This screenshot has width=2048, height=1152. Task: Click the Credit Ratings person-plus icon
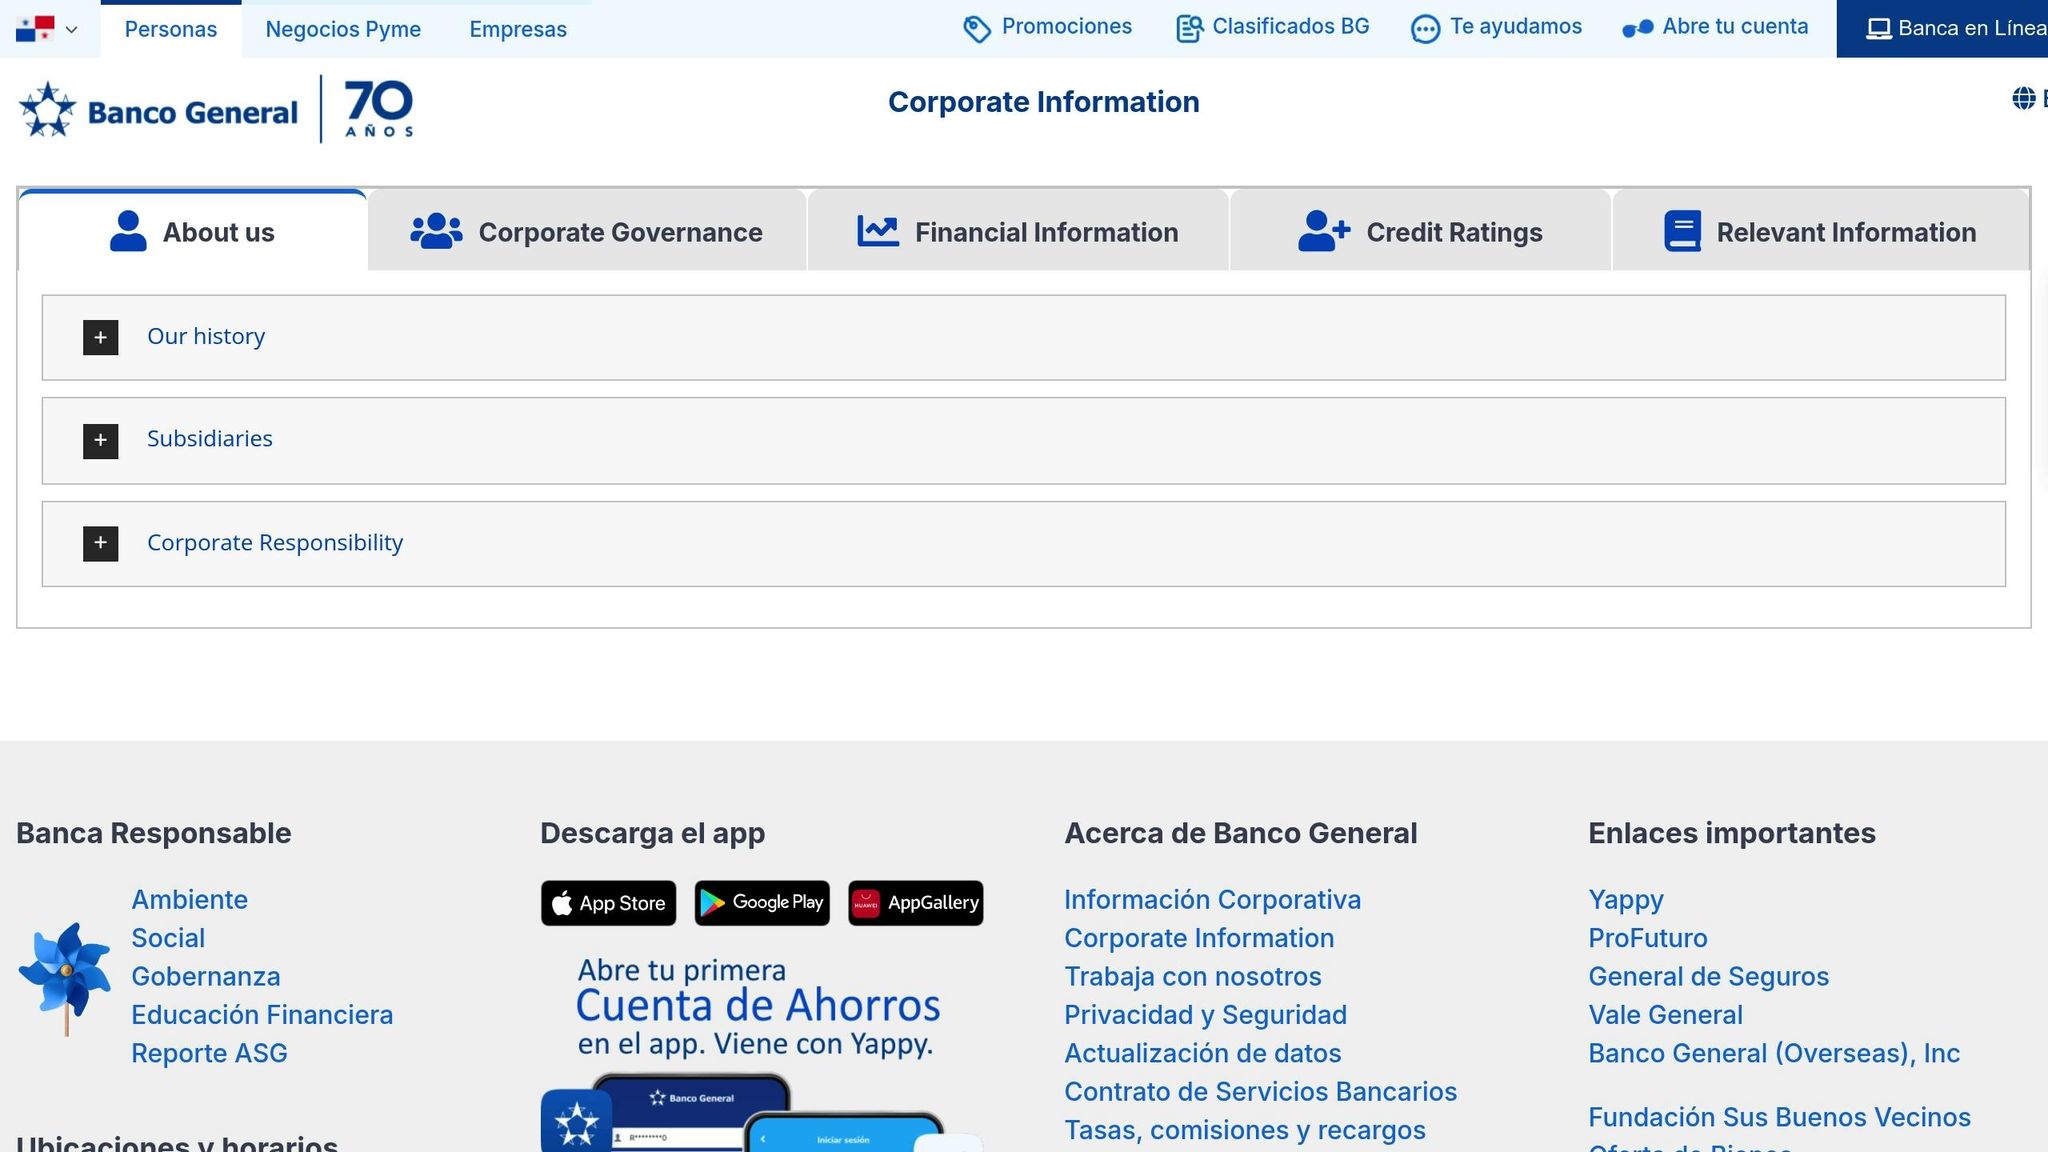1322,230
